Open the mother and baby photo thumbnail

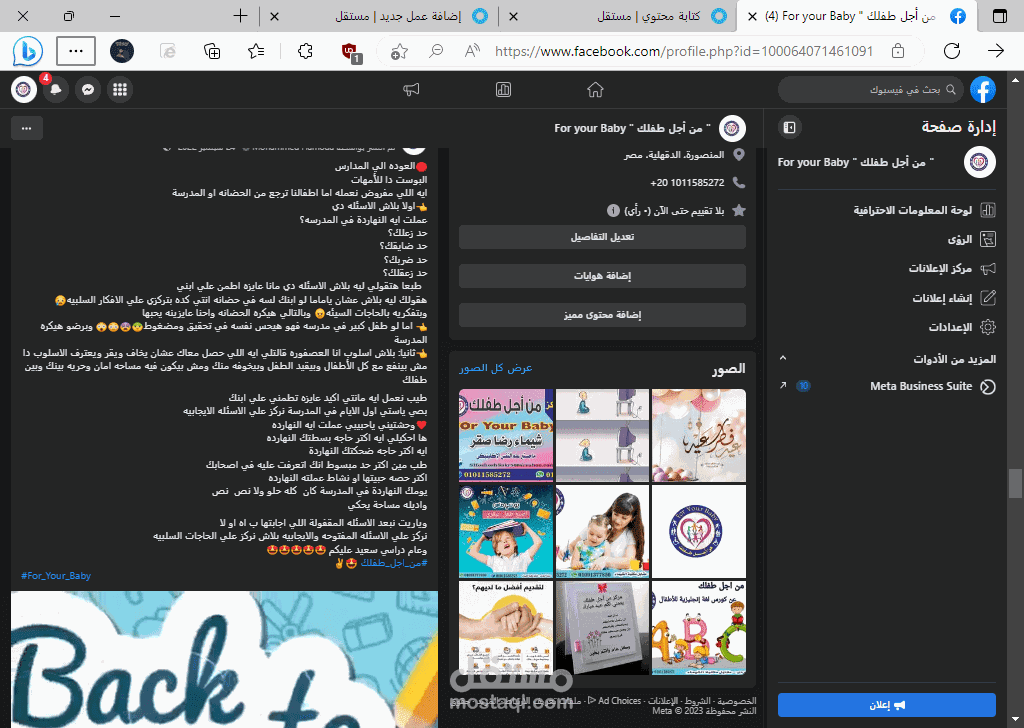602,531
